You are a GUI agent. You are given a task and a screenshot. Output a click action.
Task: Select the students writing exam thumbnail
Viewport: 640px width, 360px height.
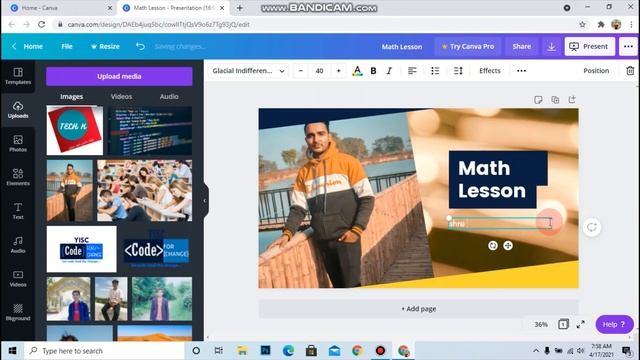tap(144, 191)
